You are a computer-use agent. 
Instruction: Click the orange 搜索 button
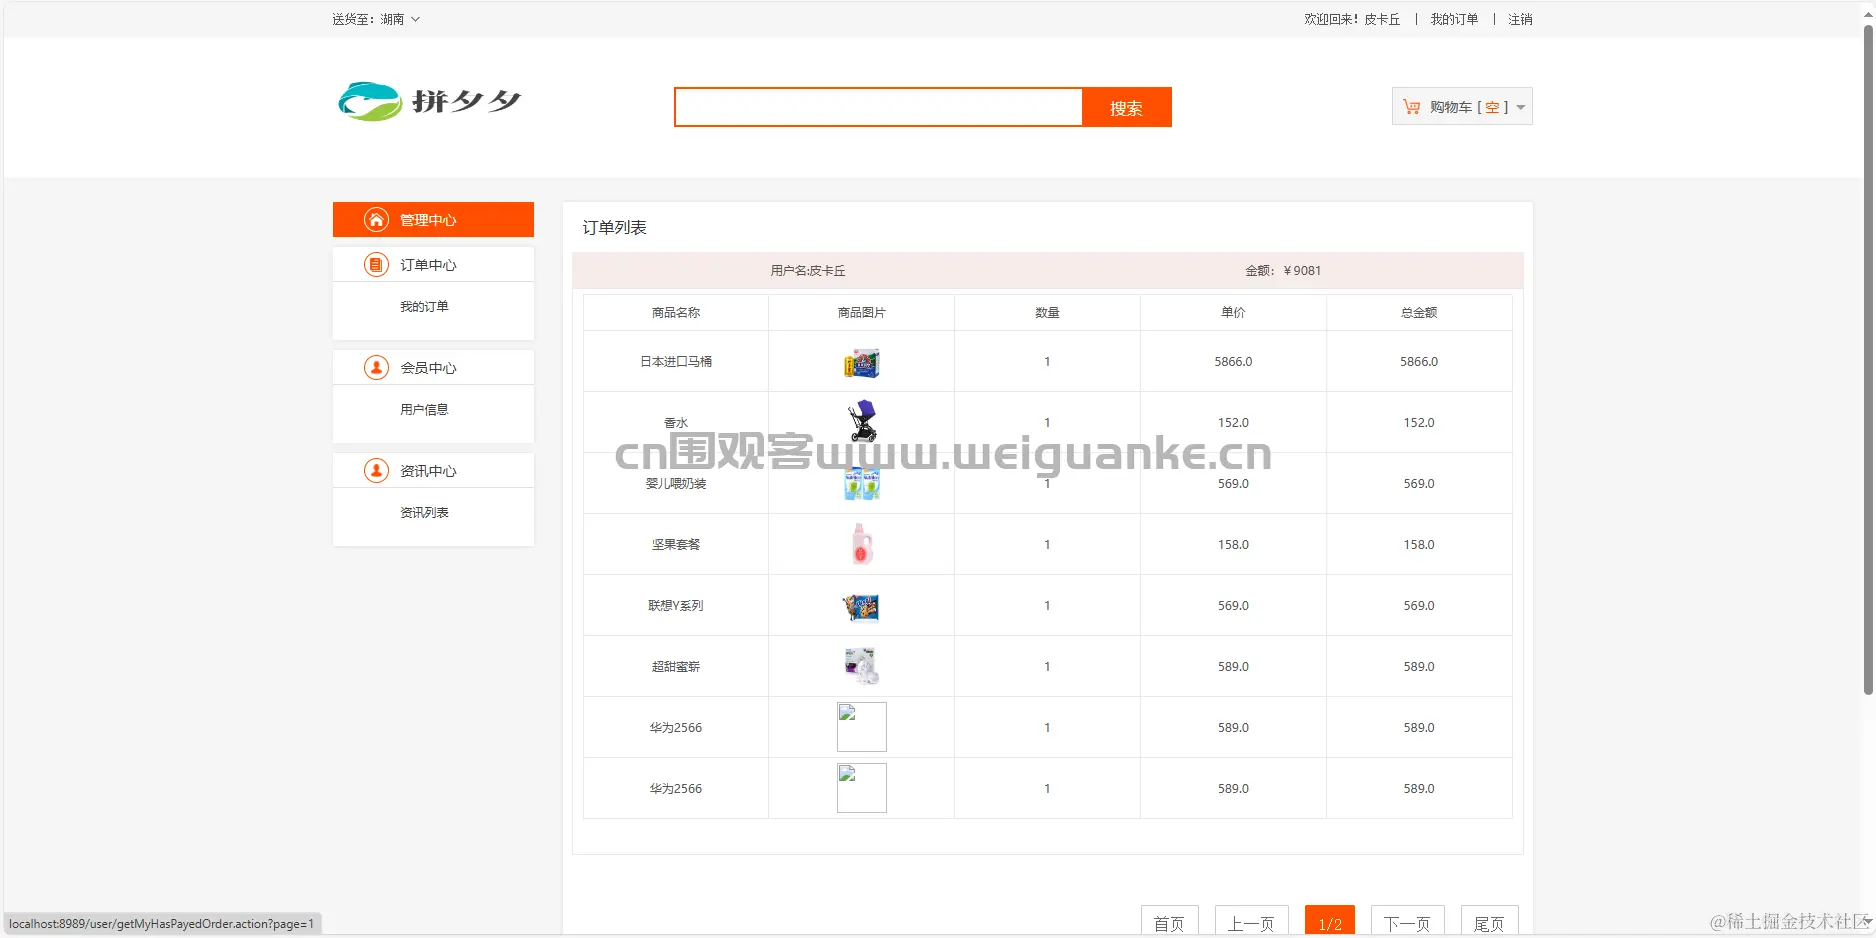pos(1126,107)
